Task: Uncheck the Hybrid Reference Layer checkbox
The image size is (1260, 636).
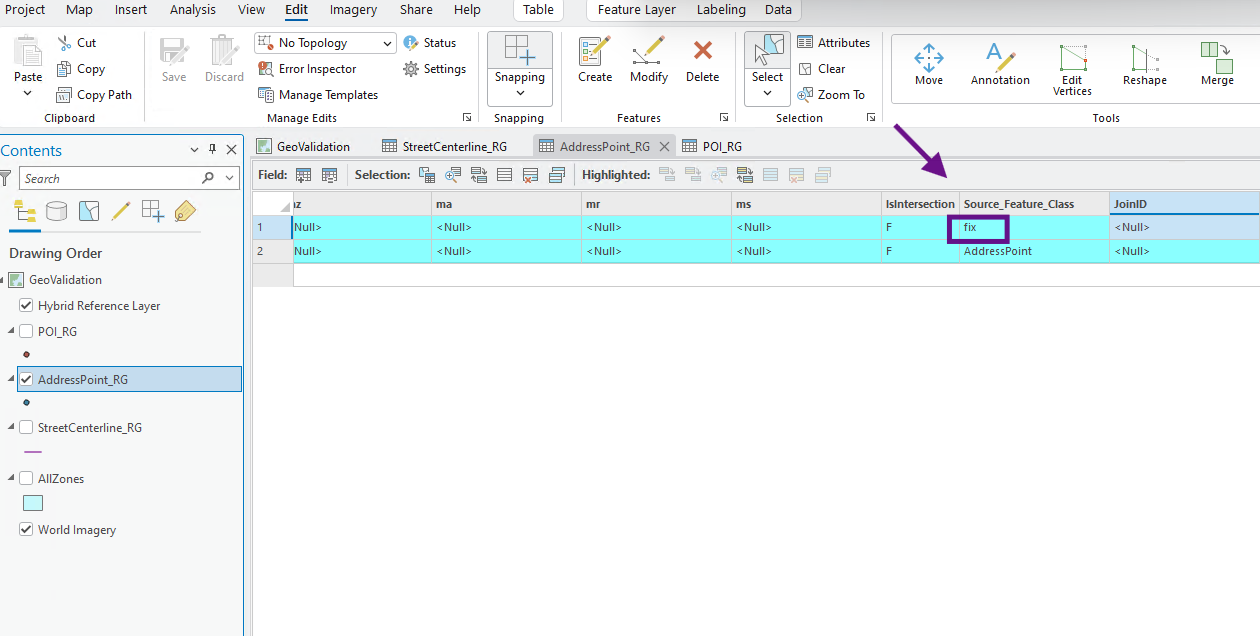Action: (x=26, y=306)
